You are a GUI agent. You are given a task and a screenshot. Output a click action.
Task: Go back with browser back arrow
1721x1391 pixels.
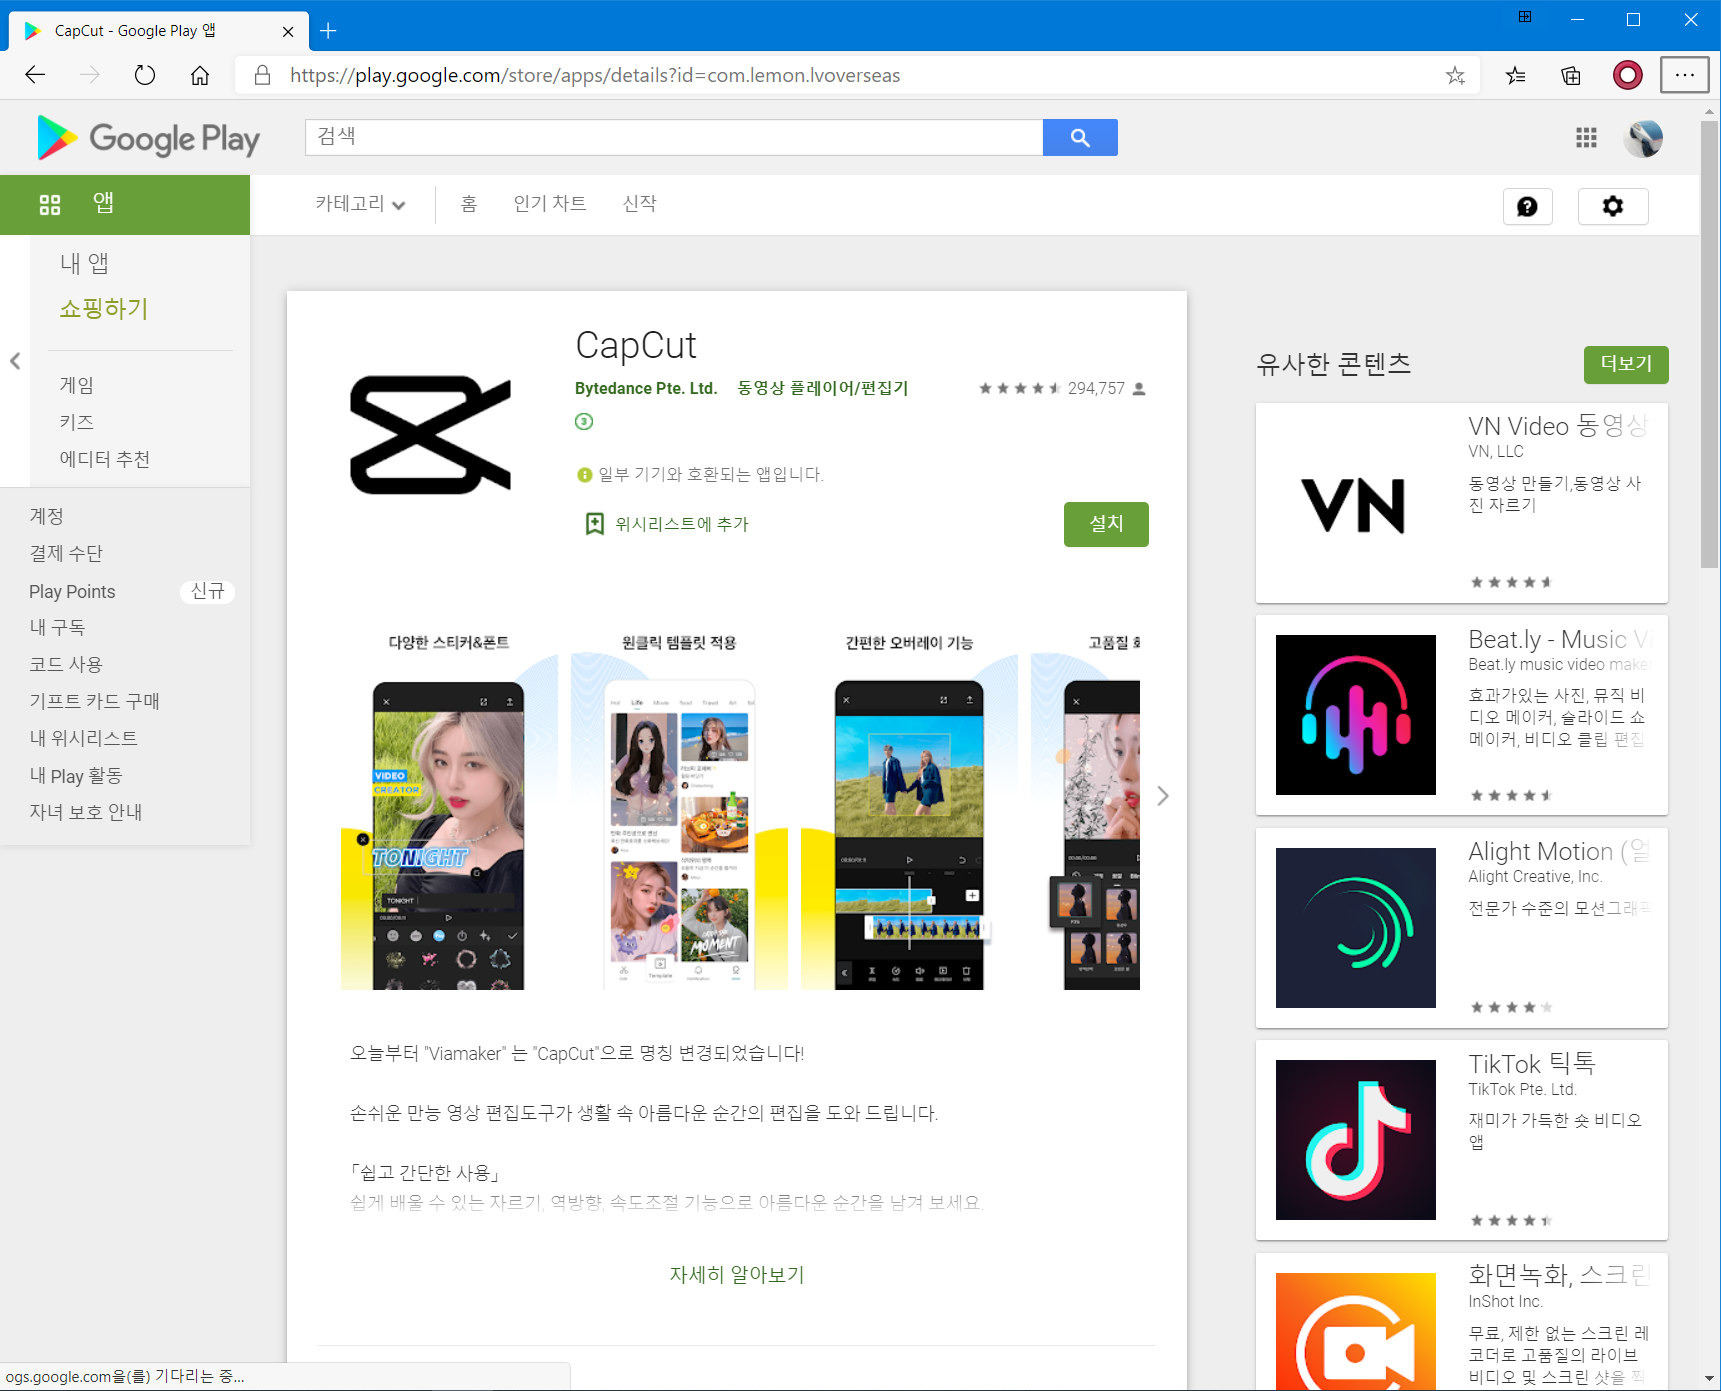(x=35, y=75)
